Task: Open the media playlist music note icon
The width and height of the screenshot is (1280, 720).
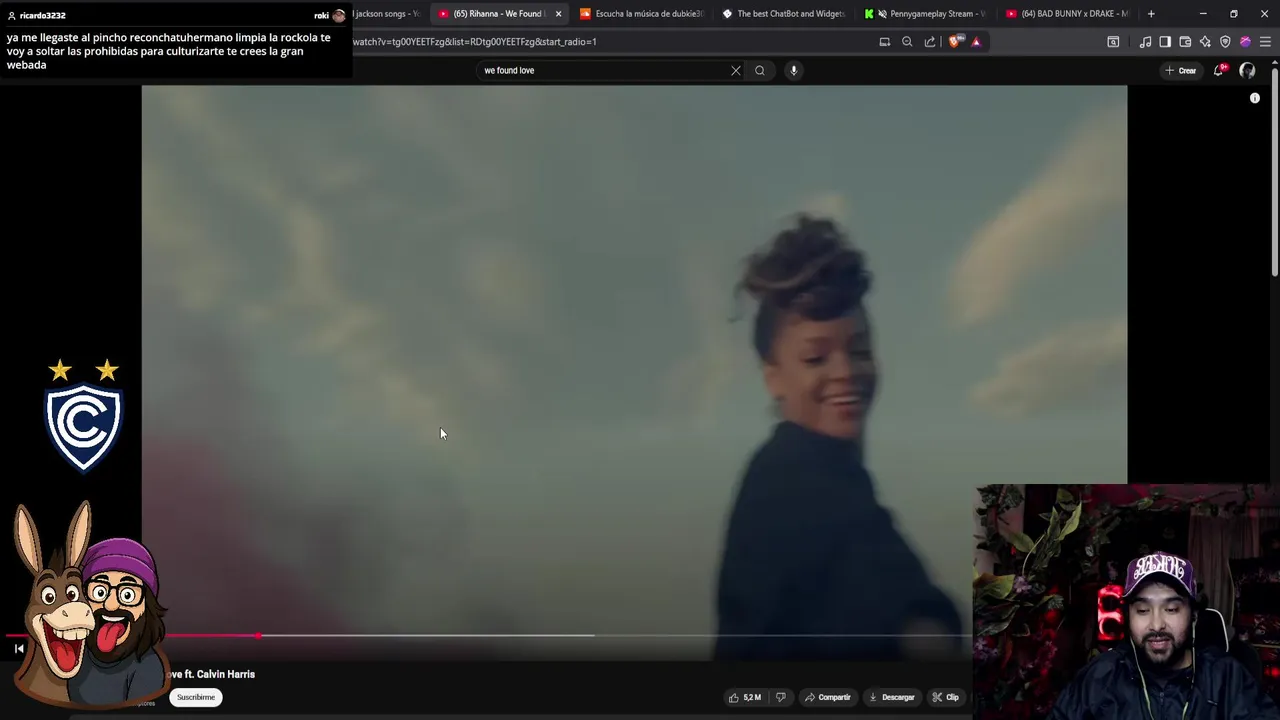Action: 1145,42
